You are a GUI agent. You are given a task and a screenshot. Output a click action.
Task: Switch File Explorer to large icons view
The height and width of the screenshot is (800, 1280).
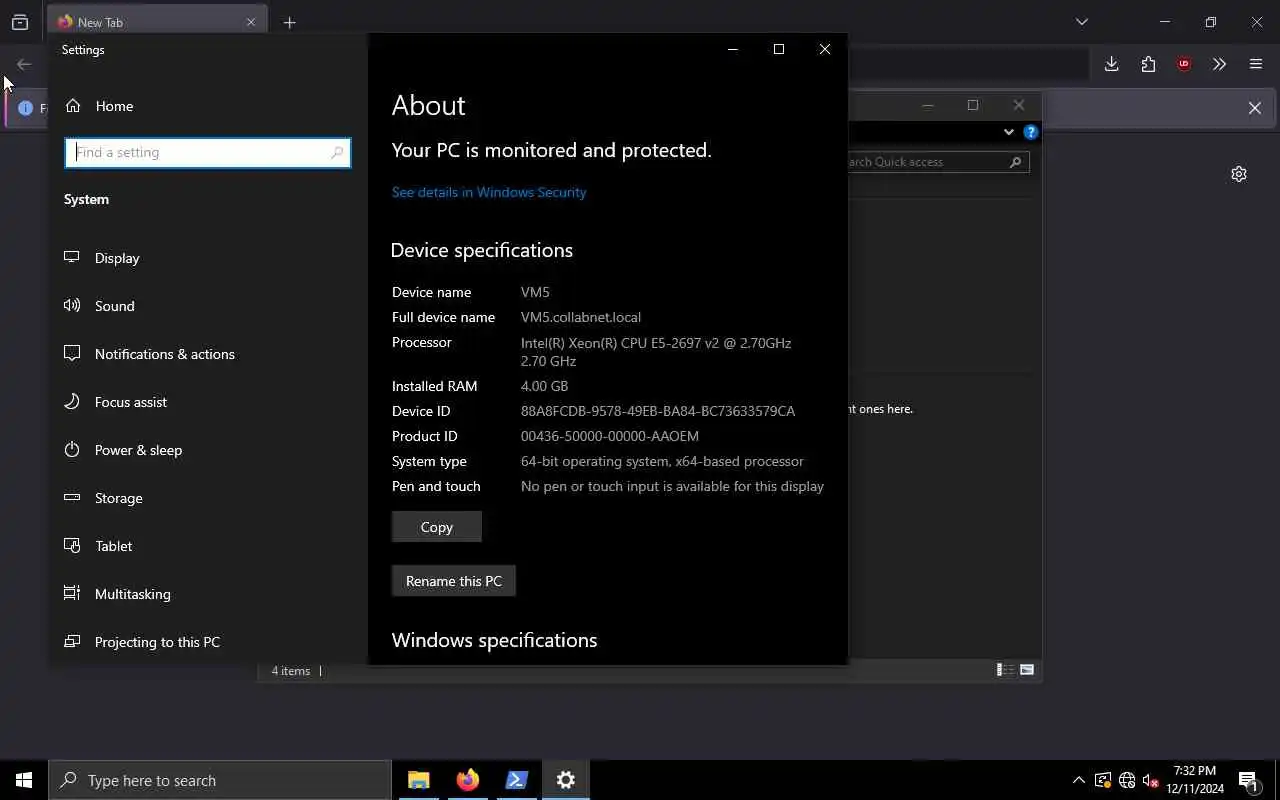pyautogui.click(x=1027, y=670)
